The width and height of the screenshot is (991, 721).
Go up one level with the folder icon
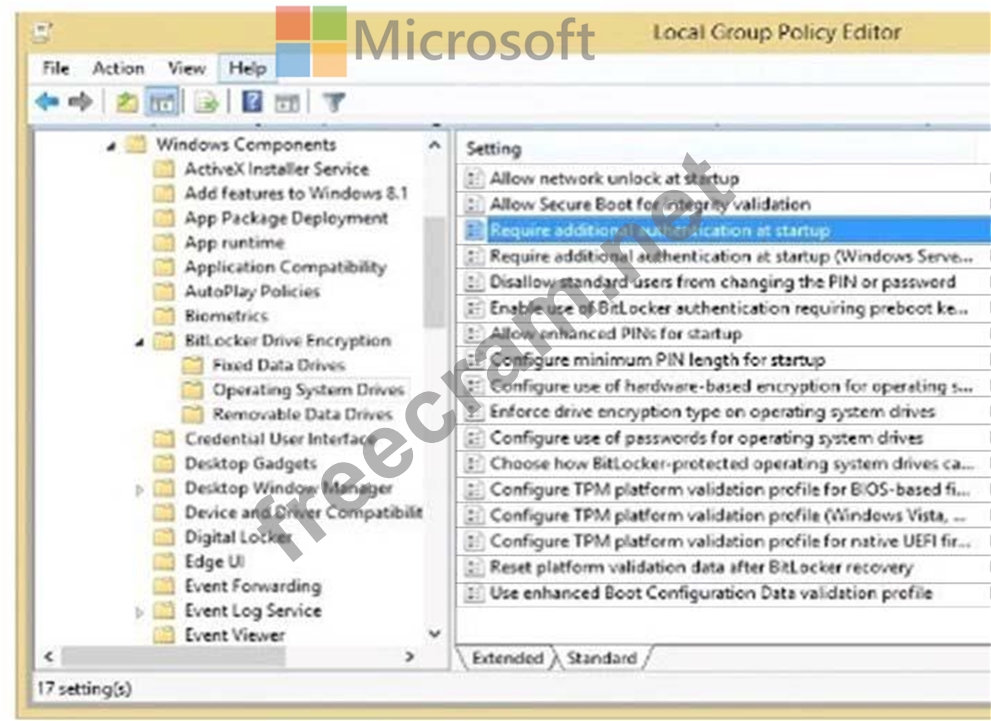(127, 102)
